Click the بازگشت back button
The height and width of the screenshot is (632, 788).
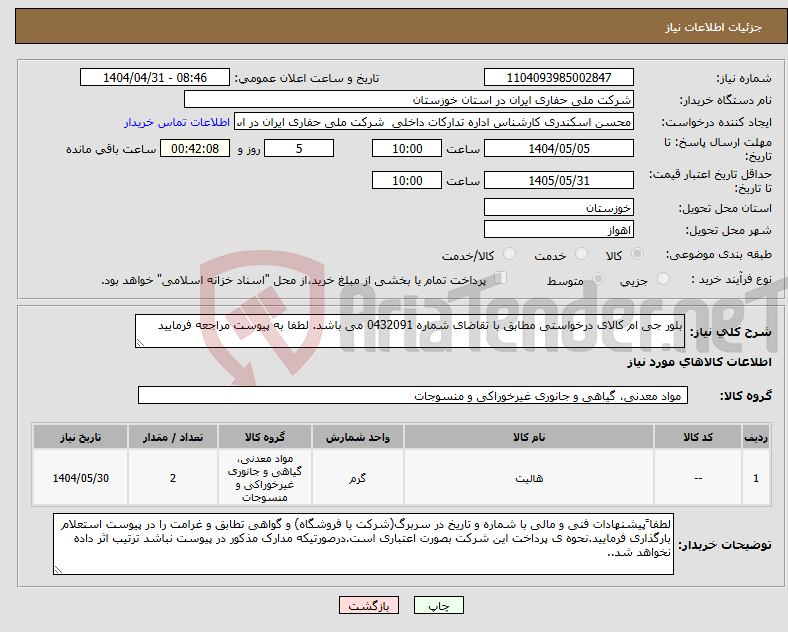click(x=369, y=605)
